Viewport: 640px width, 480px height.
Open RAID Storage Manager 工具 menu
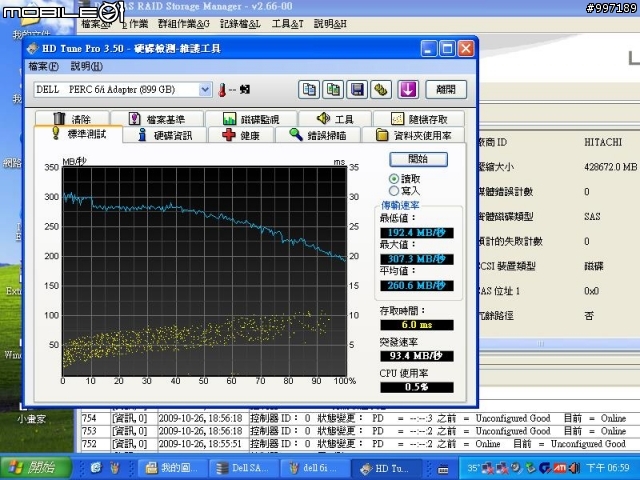point(287,24)
